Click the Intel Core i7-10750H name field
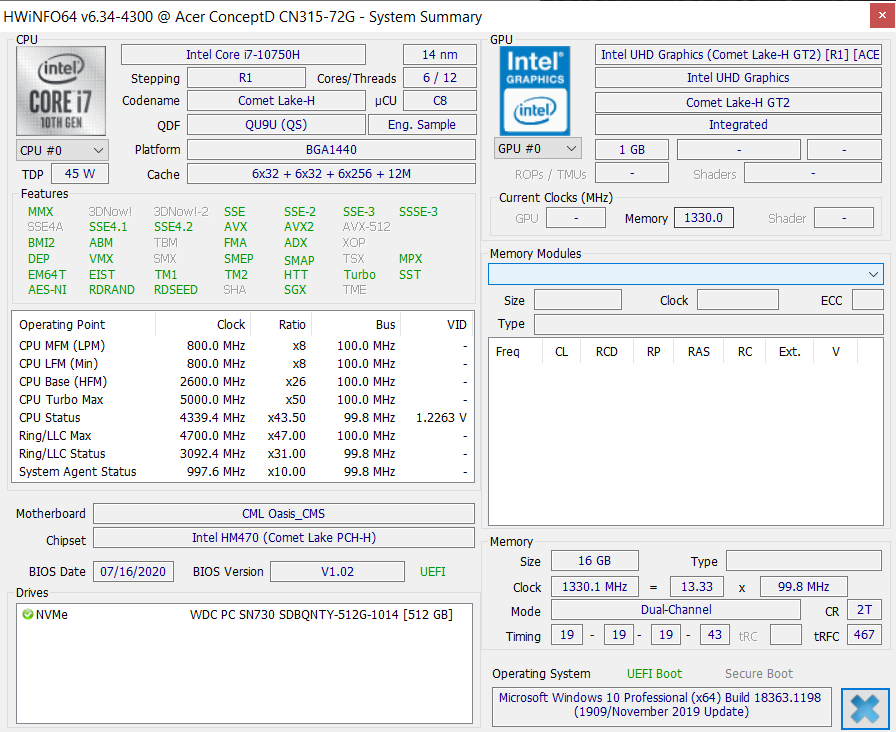Viewport: 896px width, 732px height. tap(243, 55)
